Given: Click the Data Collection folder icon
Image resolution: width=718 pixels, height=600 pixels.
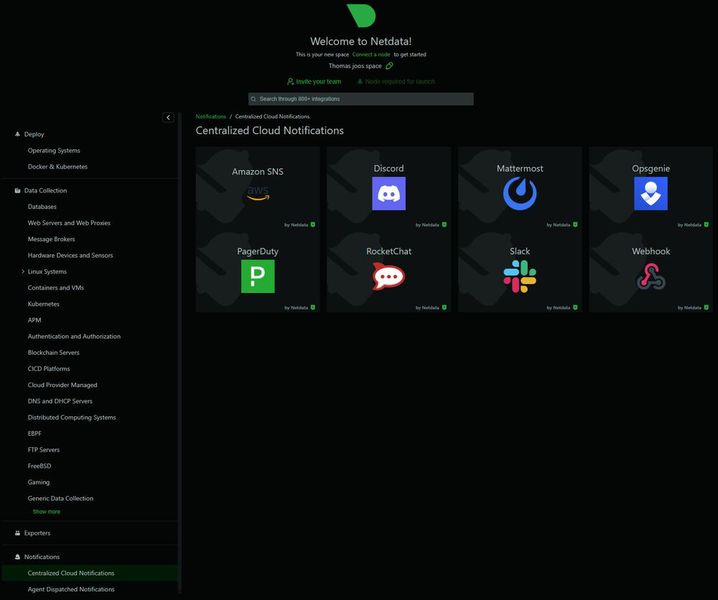Looking at the screenshot, I should (x=17, y=191).
